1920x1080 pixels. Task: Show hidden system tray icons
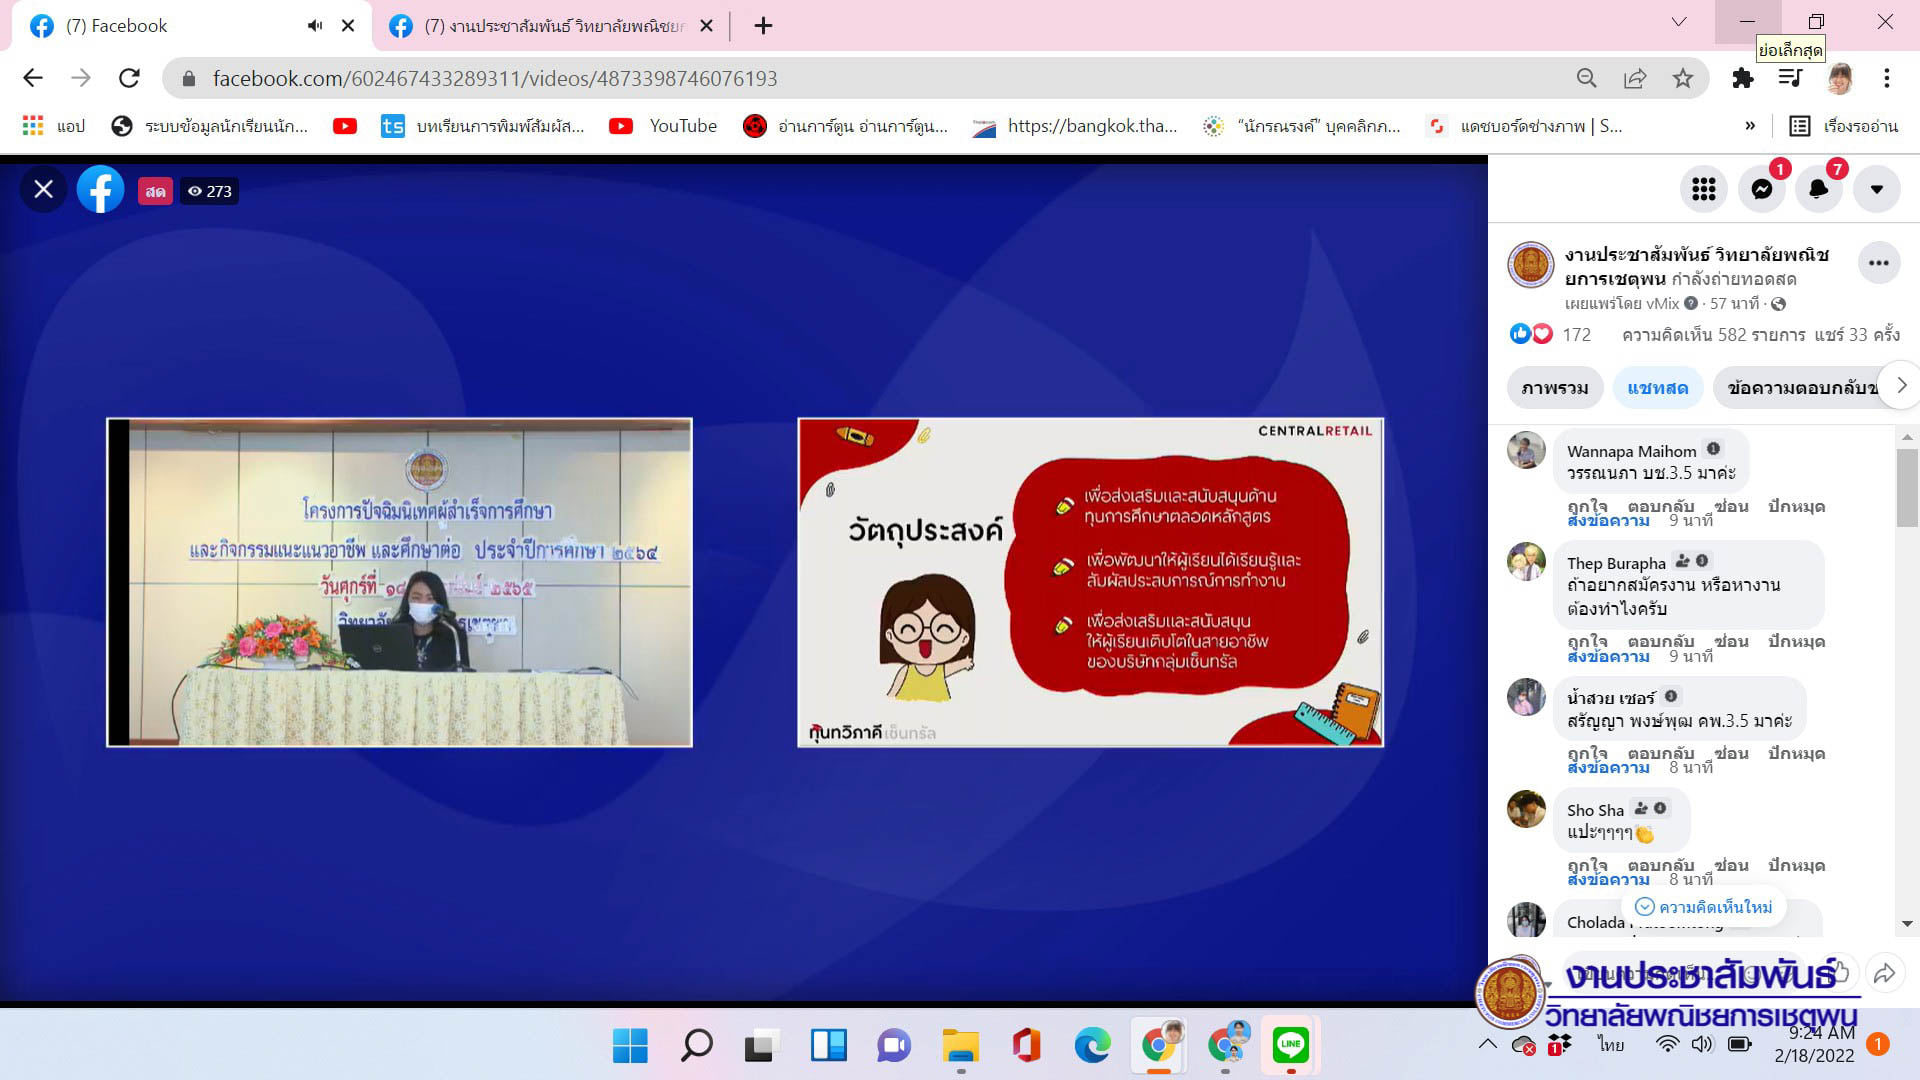coord(1488,1045)
